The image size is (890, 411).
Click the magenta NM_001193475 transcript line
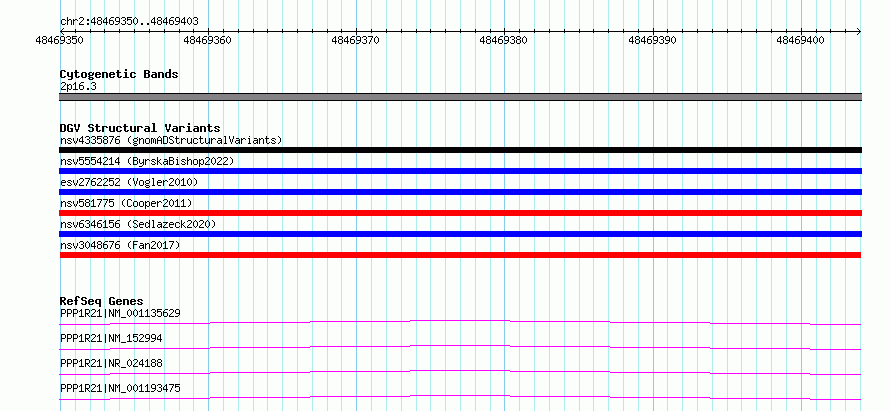click(x=460, y=397)
